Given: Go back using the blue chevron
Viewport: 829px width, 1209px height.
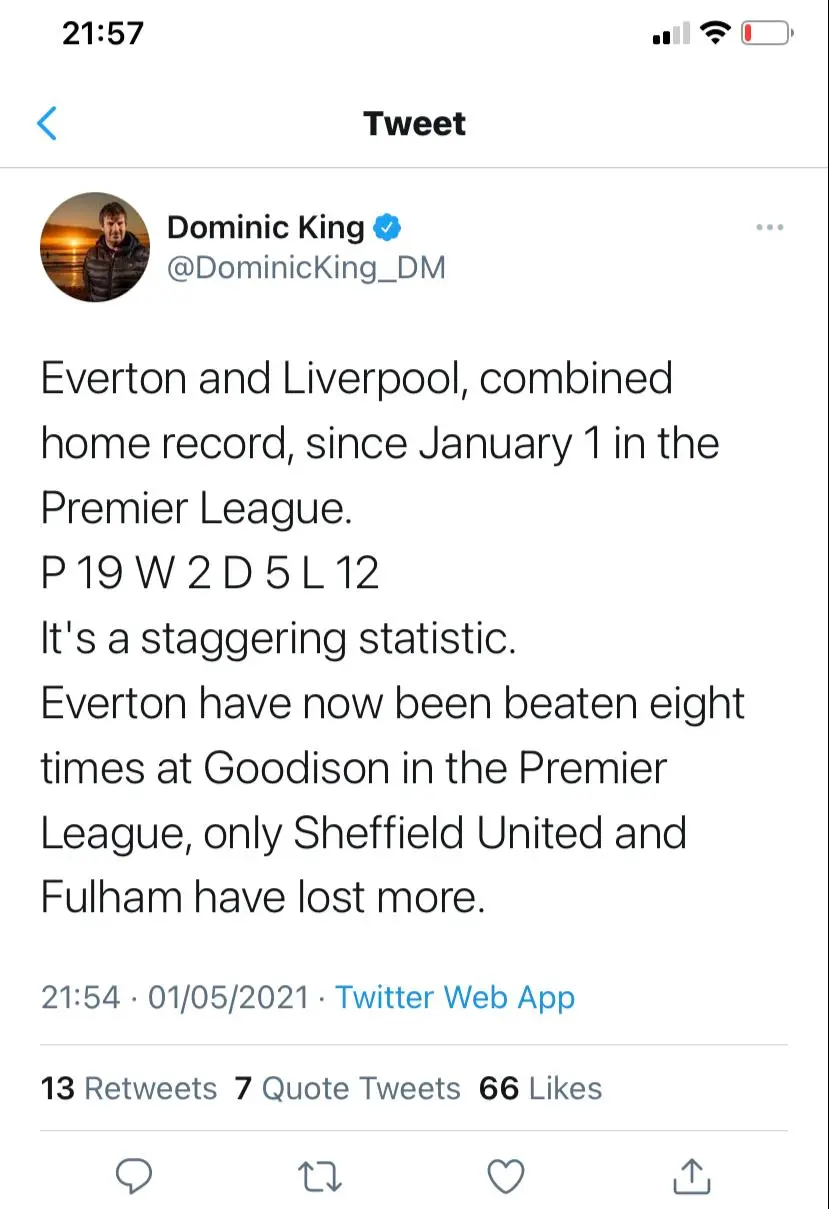Looking at the screenshot, I should click(47, 124).
